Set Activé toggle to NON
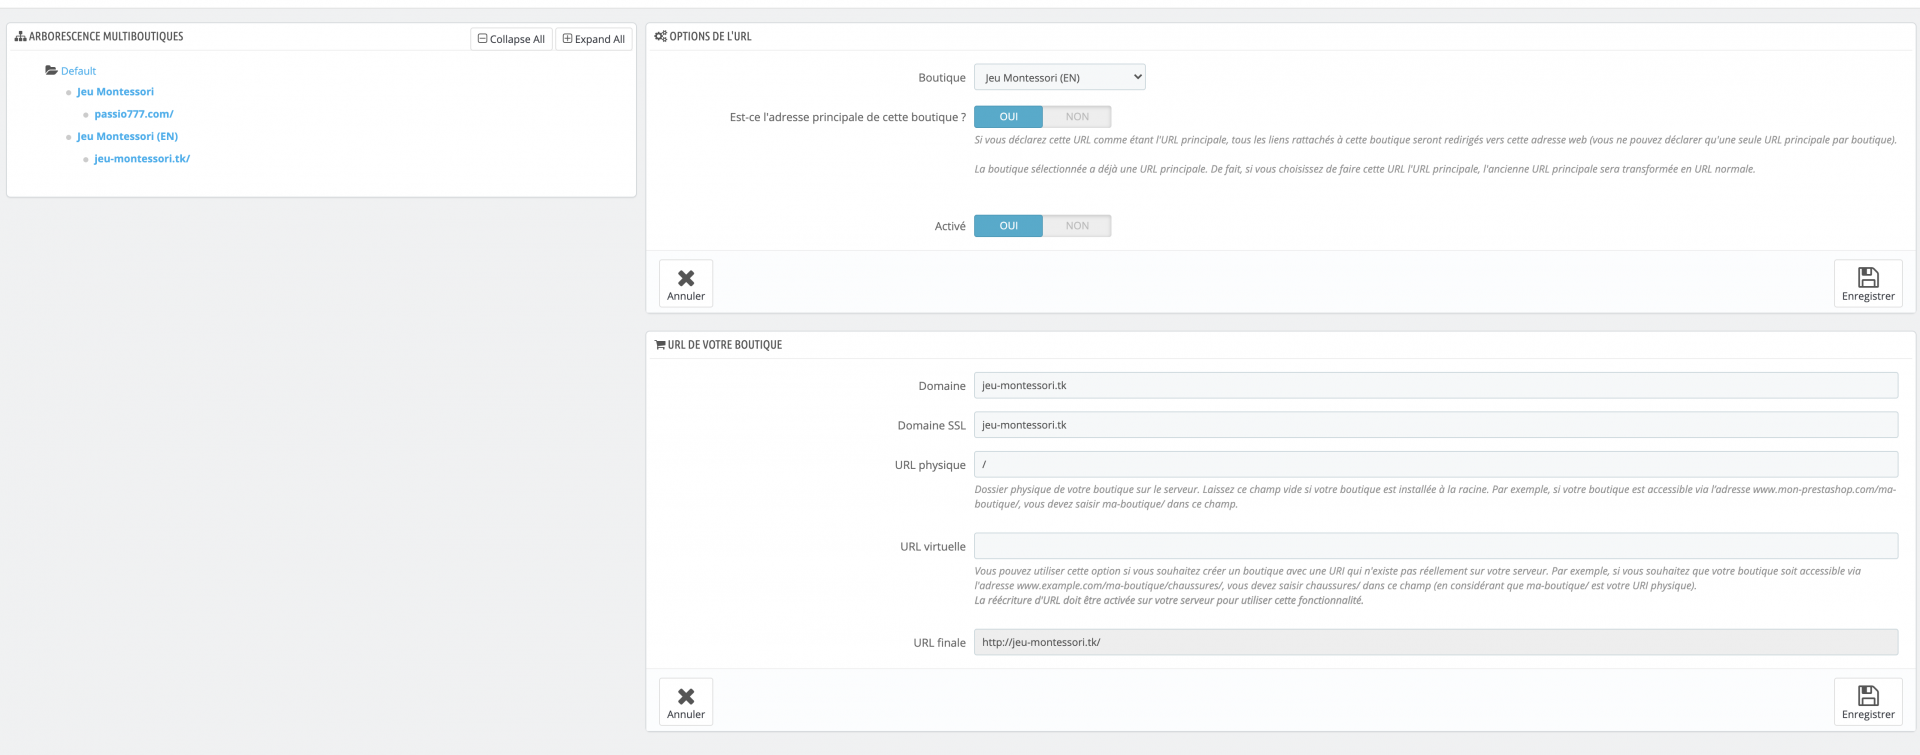 click(x=1077, y=226)
